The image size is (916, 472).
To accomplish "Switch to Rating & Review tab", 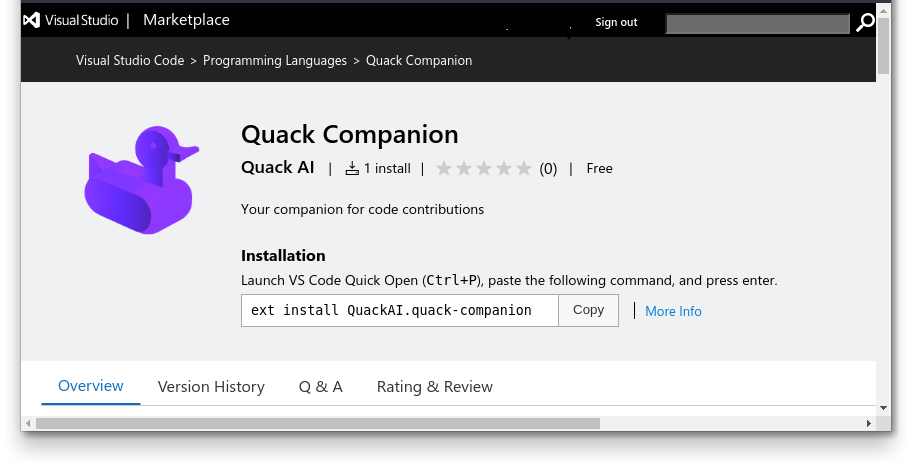I will pyautogui.click(x=434, y=387).
